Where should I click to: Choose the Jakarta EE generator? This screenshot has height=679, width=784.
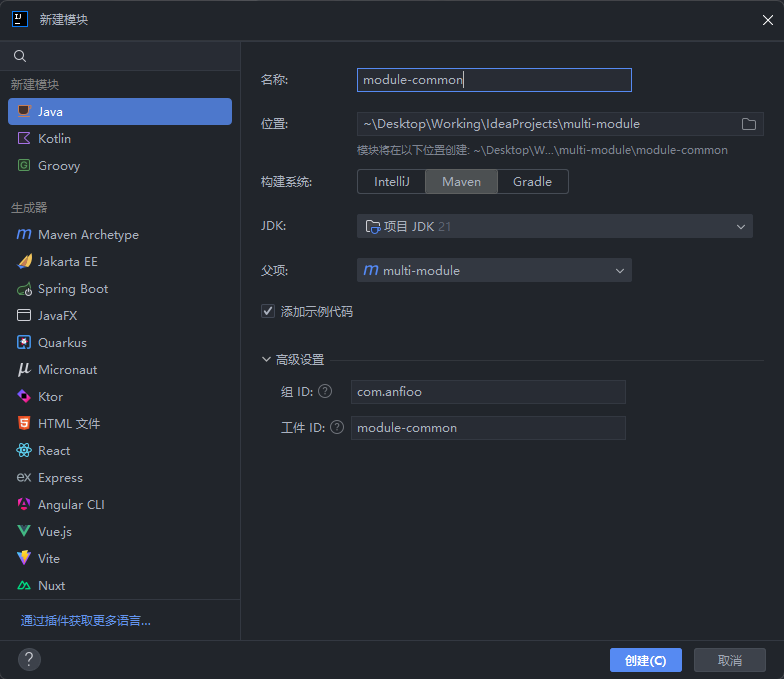[120, 262]
